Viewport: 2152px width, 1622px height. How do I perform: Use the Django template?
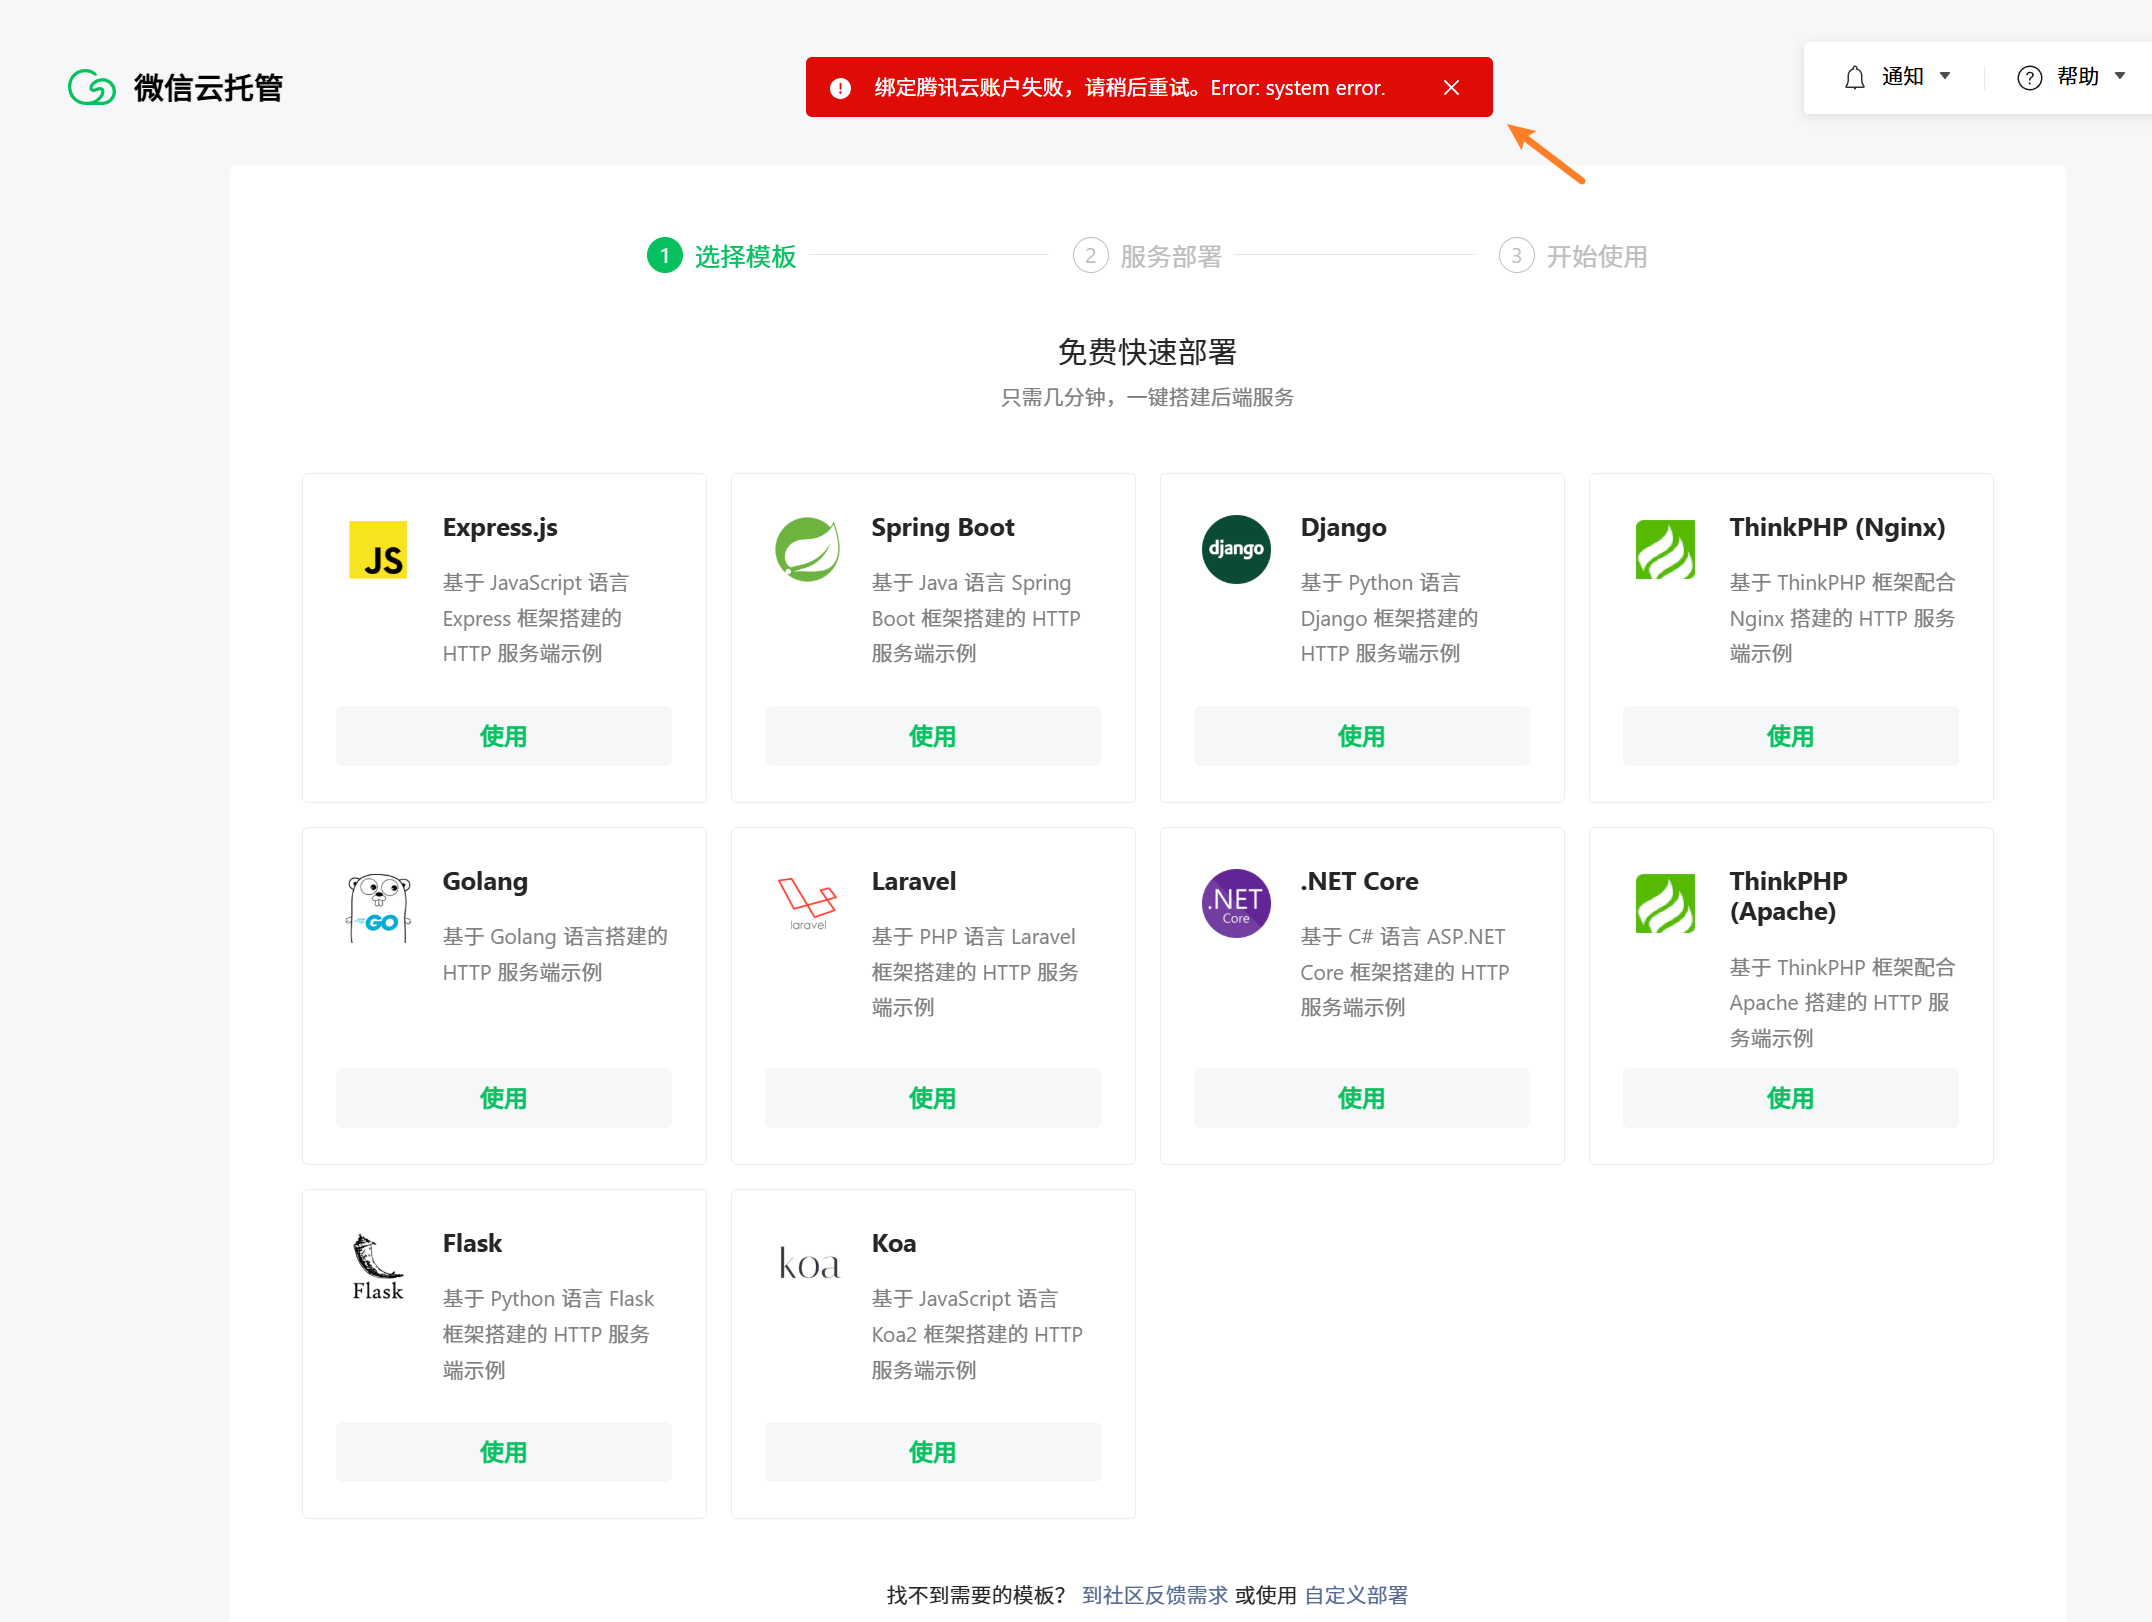pos(1362,736)
